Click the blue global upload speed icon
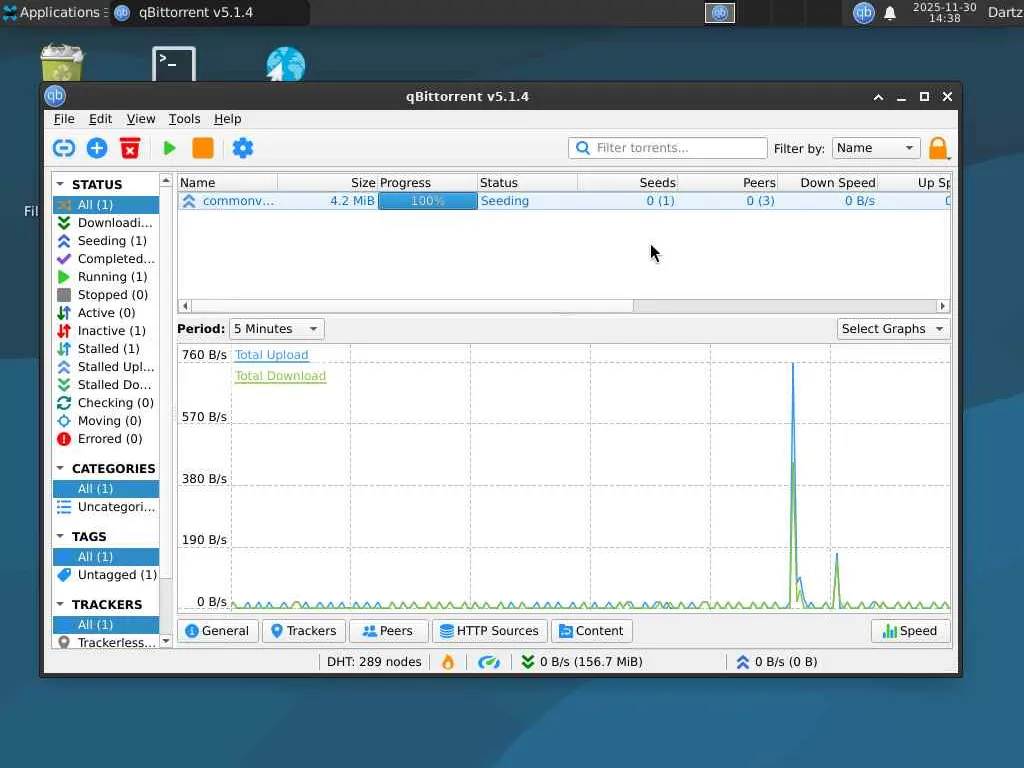This screenshot has height=768, width=1024. click(743, 662)
